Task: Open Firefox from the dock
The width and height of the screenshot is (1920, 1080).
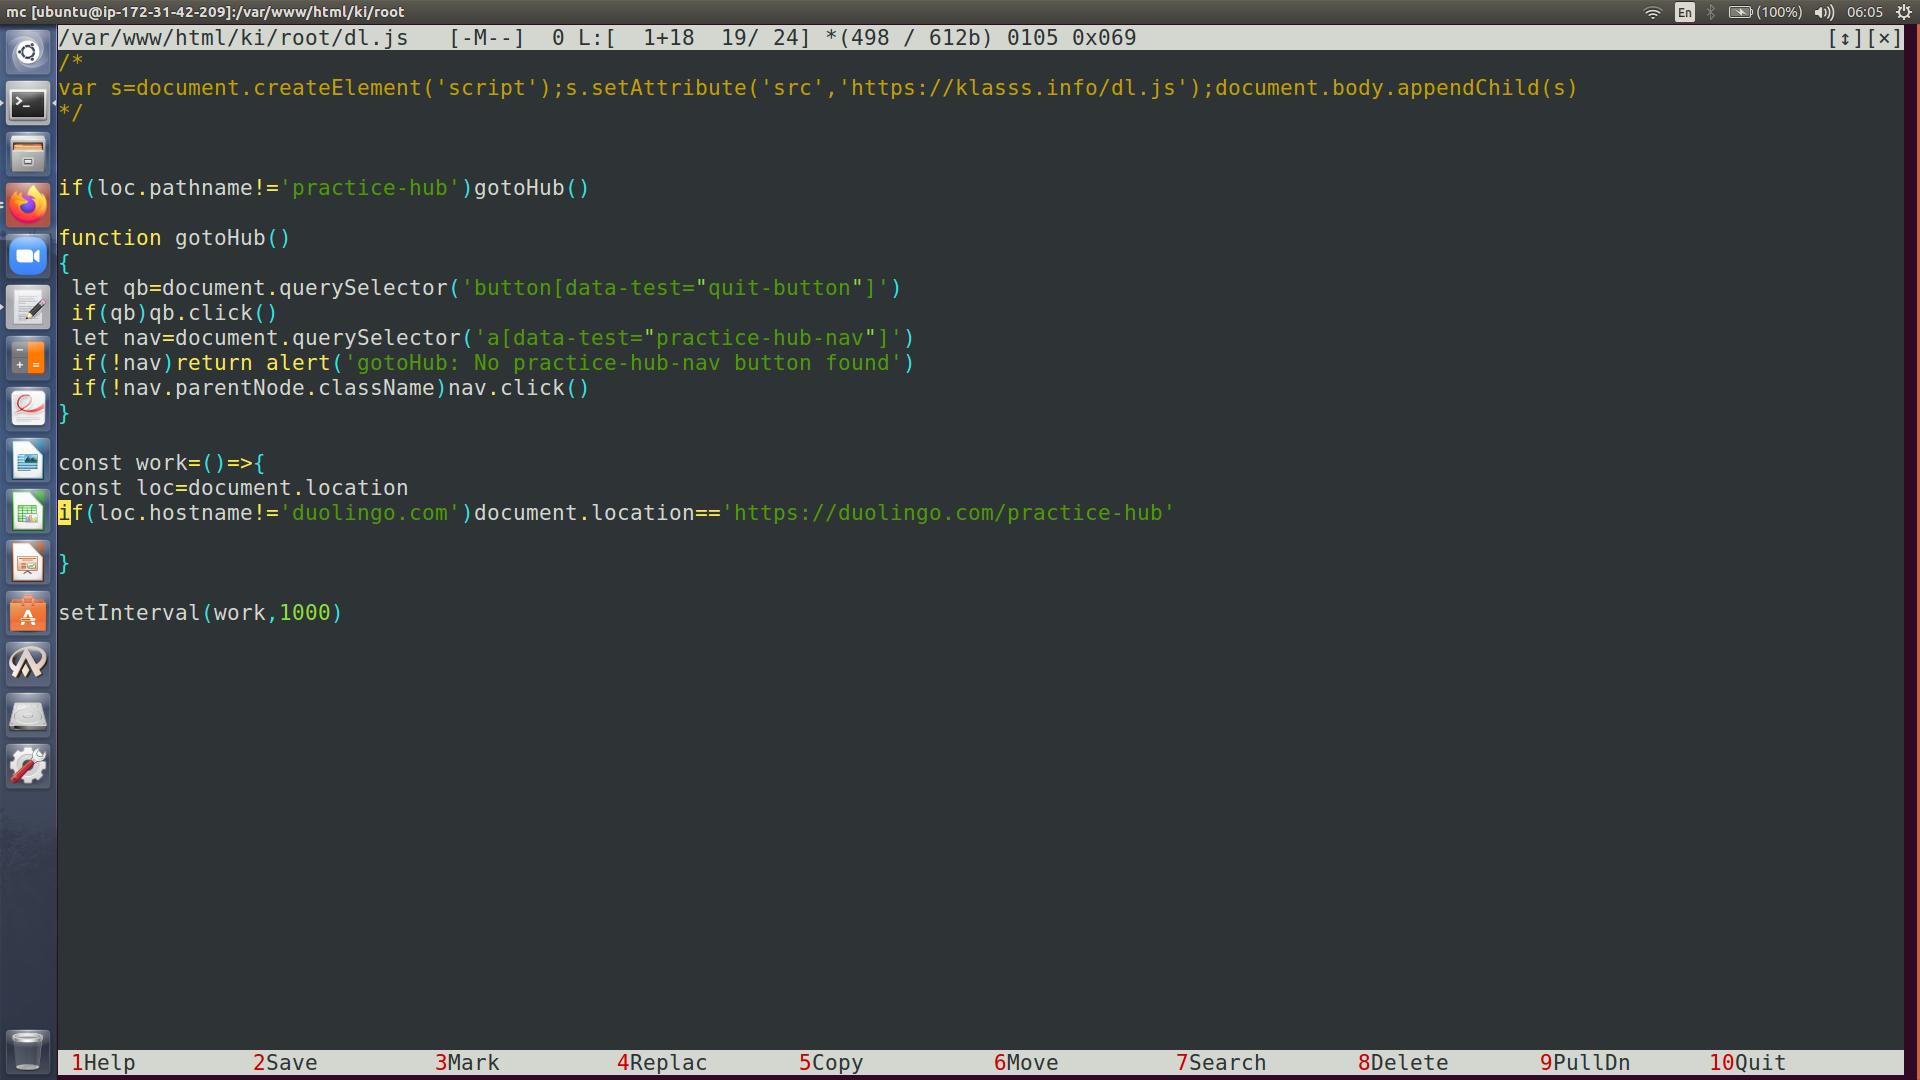Action: click(x=28, y=205)
